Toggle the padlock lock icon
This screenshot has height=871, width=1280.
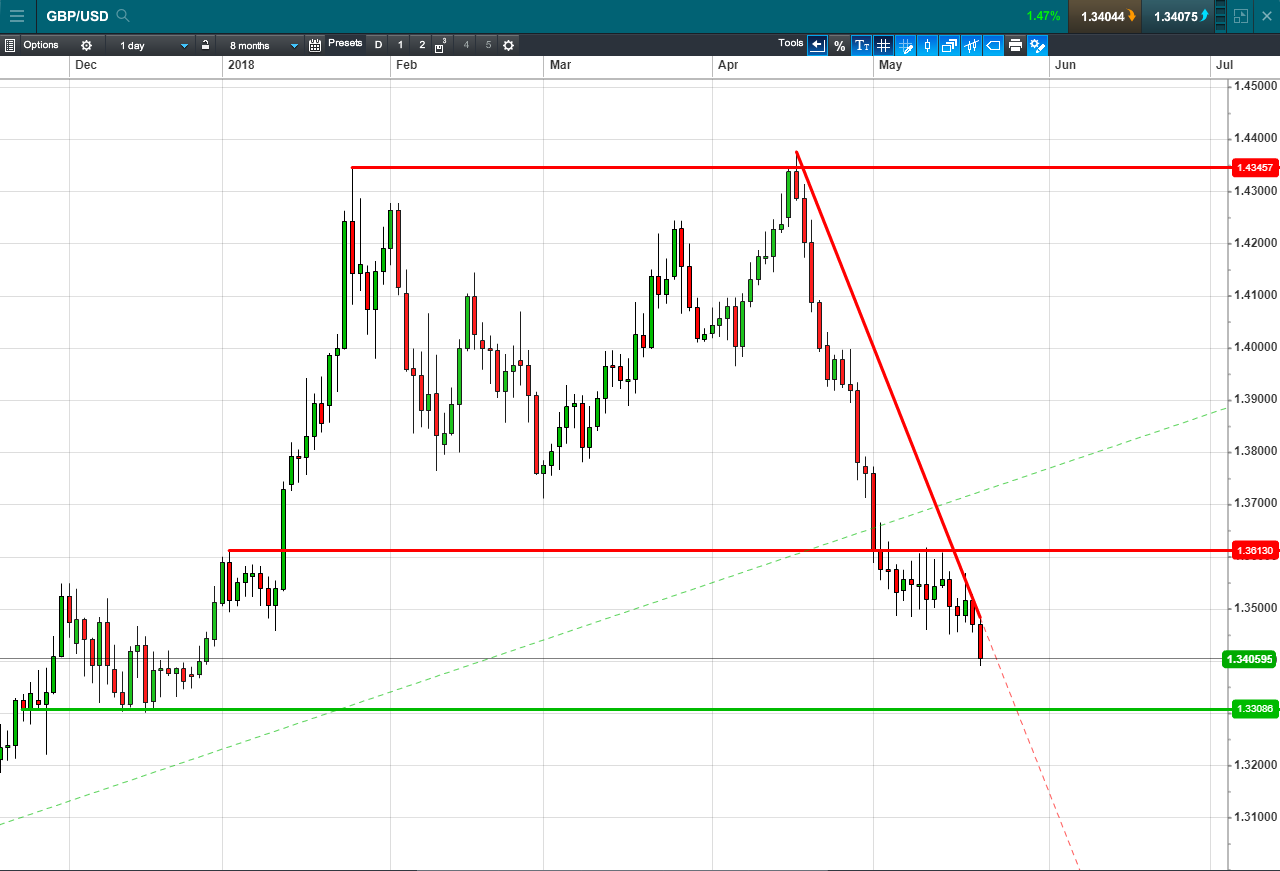(206, 45)
